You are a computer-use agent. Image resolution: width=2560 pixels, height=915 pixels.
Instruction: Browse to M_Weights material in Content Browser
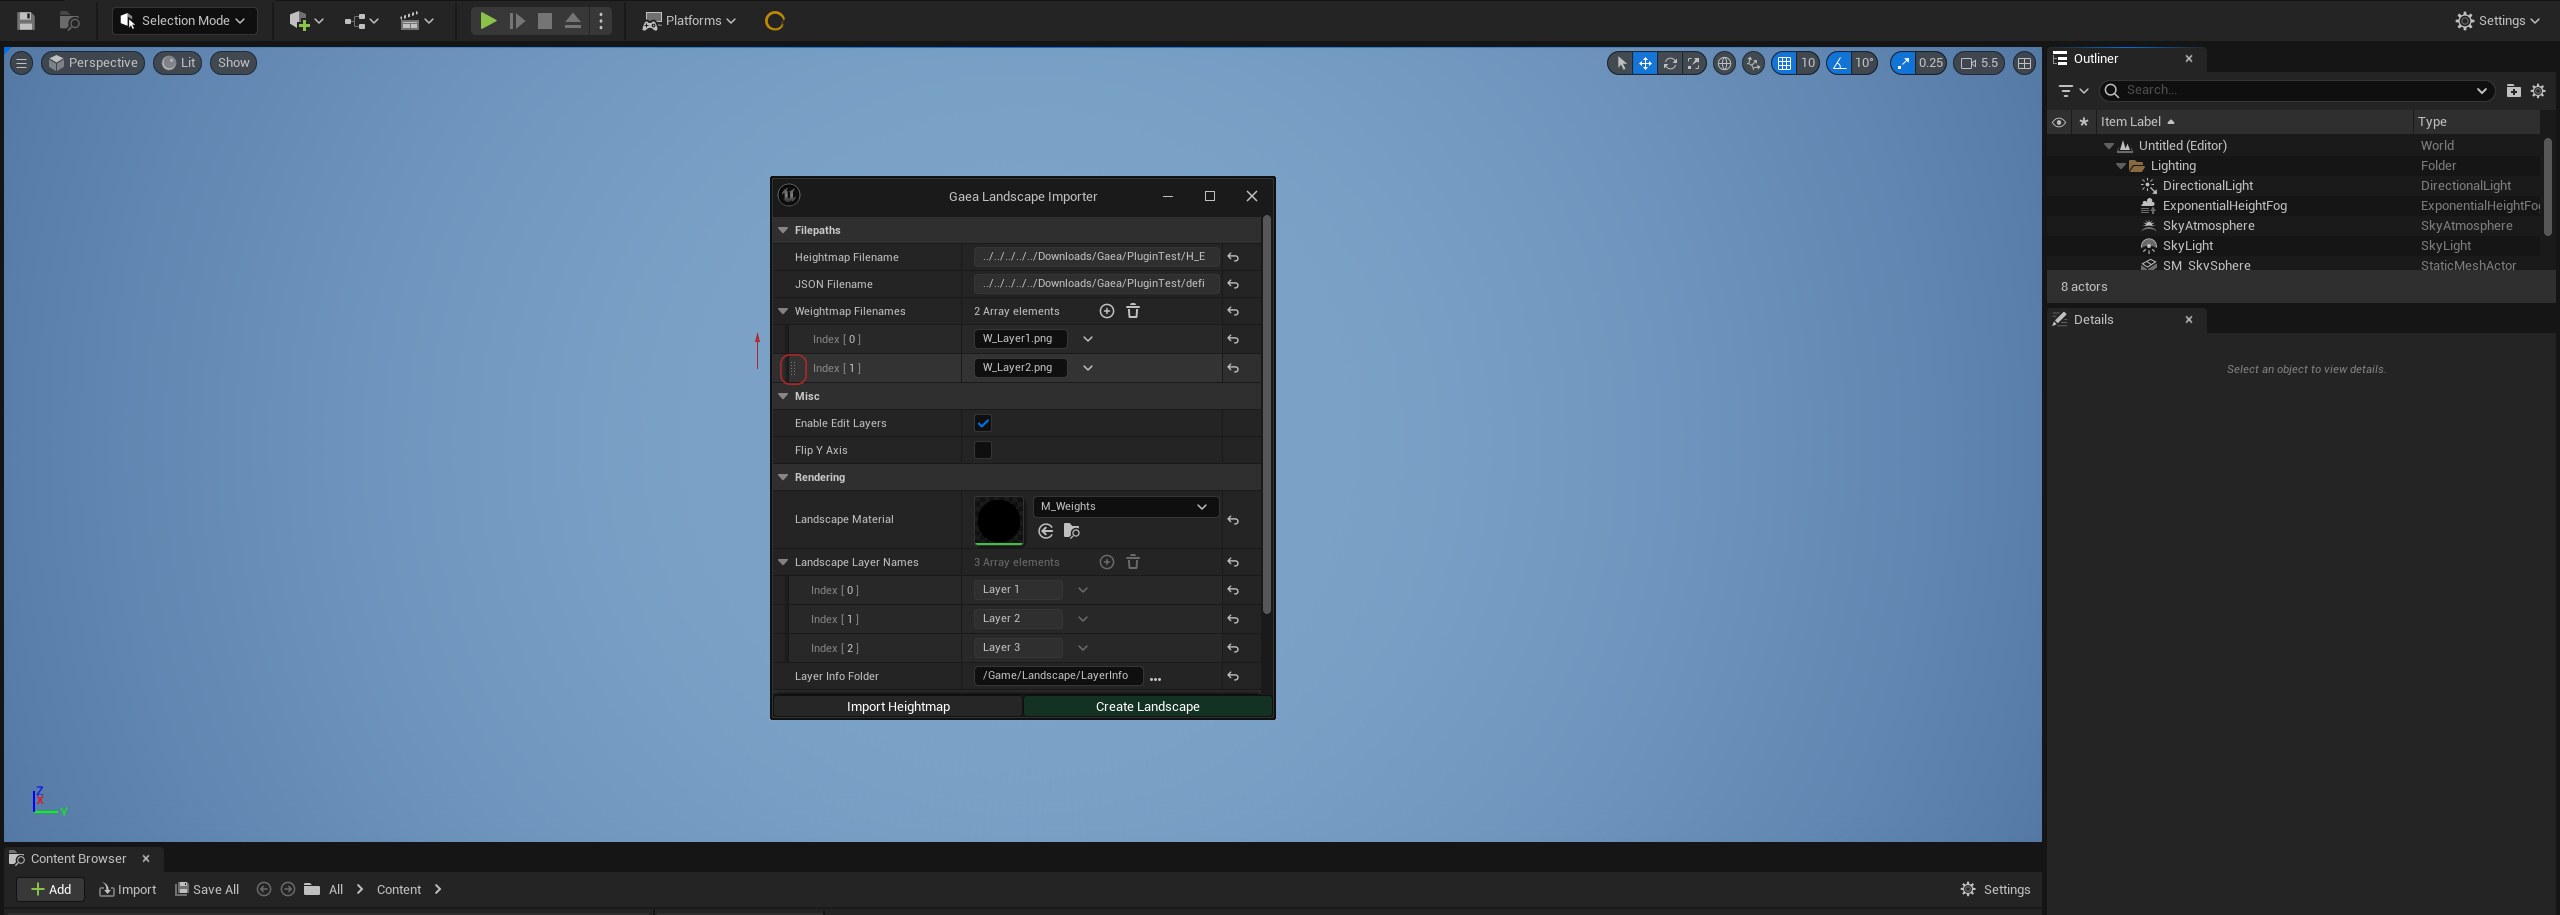pos(1072,531)
